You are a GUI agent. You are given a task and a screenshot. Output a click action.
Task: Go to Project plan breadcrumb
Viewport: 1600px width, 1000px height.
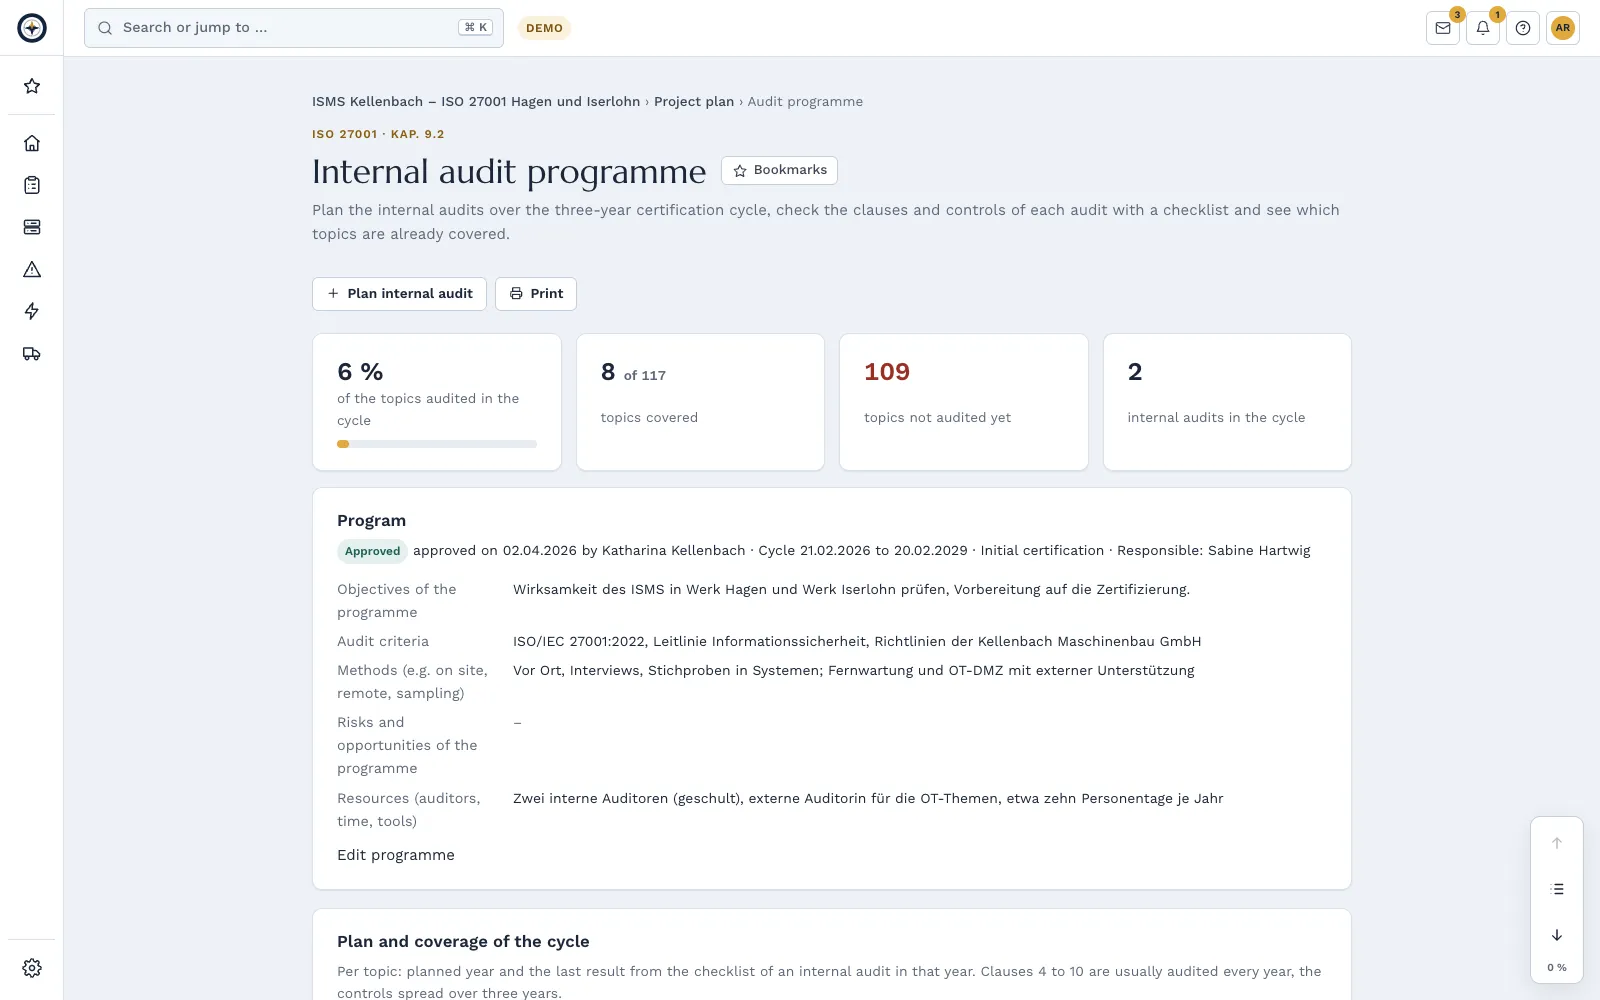[x=694, y=102]
